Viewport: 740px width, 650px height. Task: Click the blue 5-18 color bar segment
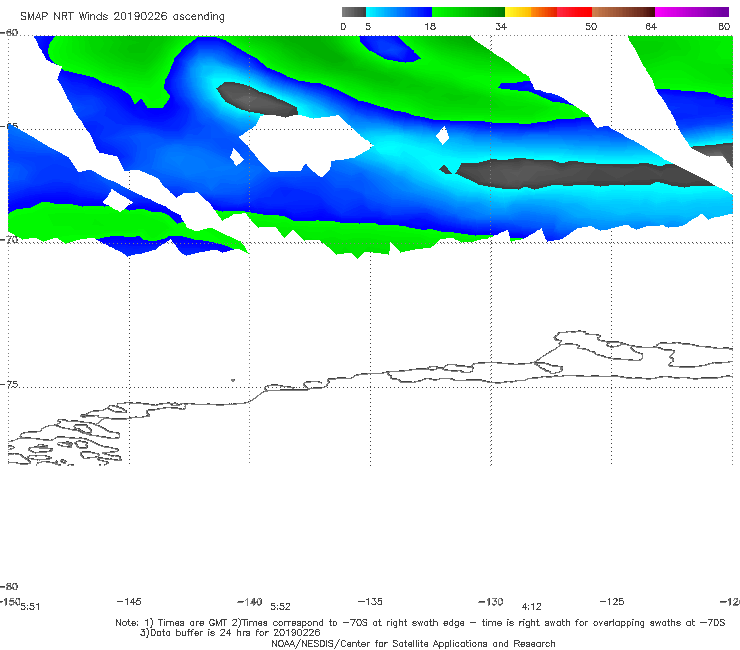tap(399, 12)
